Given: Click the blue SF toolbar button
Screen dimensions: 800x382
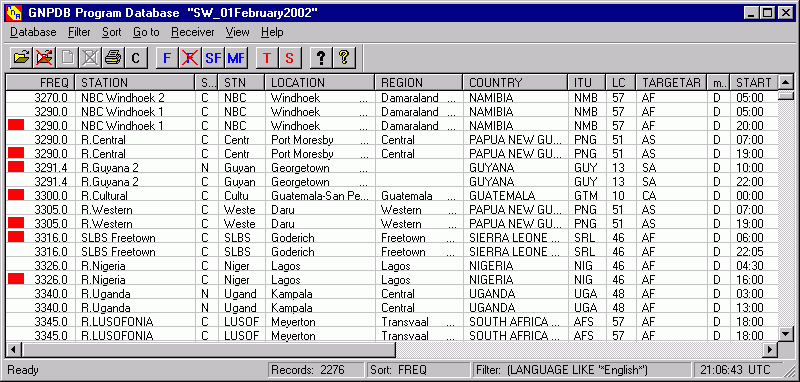Looking at the screenshot, I should [213, 58].
